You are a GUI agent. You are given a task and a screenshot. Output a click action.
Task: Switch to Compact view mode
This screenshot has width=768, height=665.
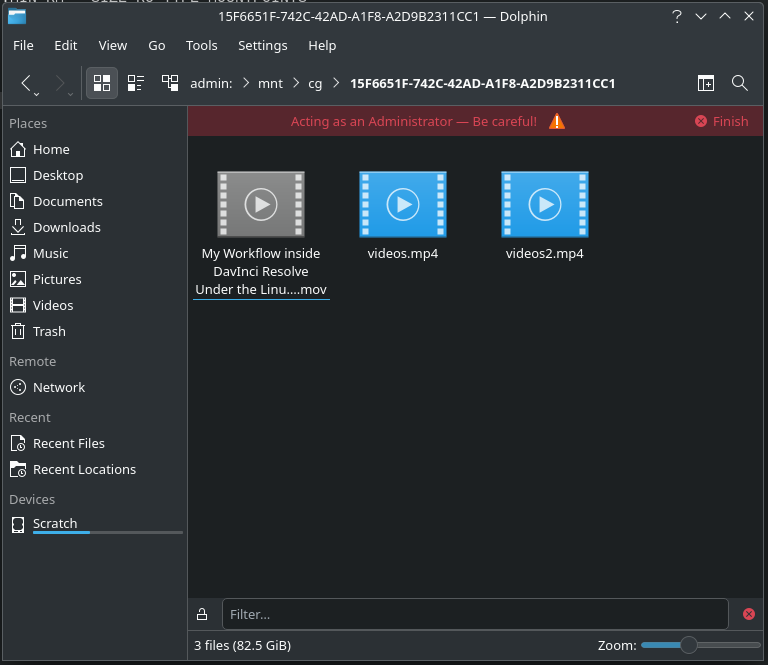135,83
